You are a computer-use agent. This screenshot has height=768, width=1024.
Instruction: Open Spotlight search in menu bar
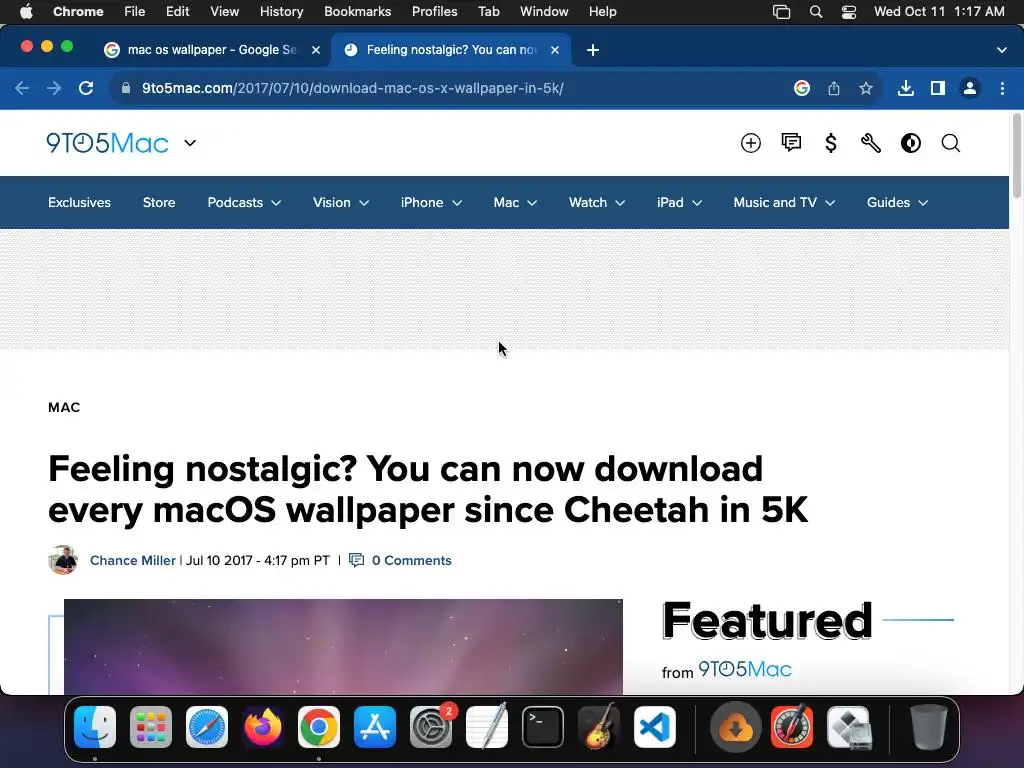[816, 12]
